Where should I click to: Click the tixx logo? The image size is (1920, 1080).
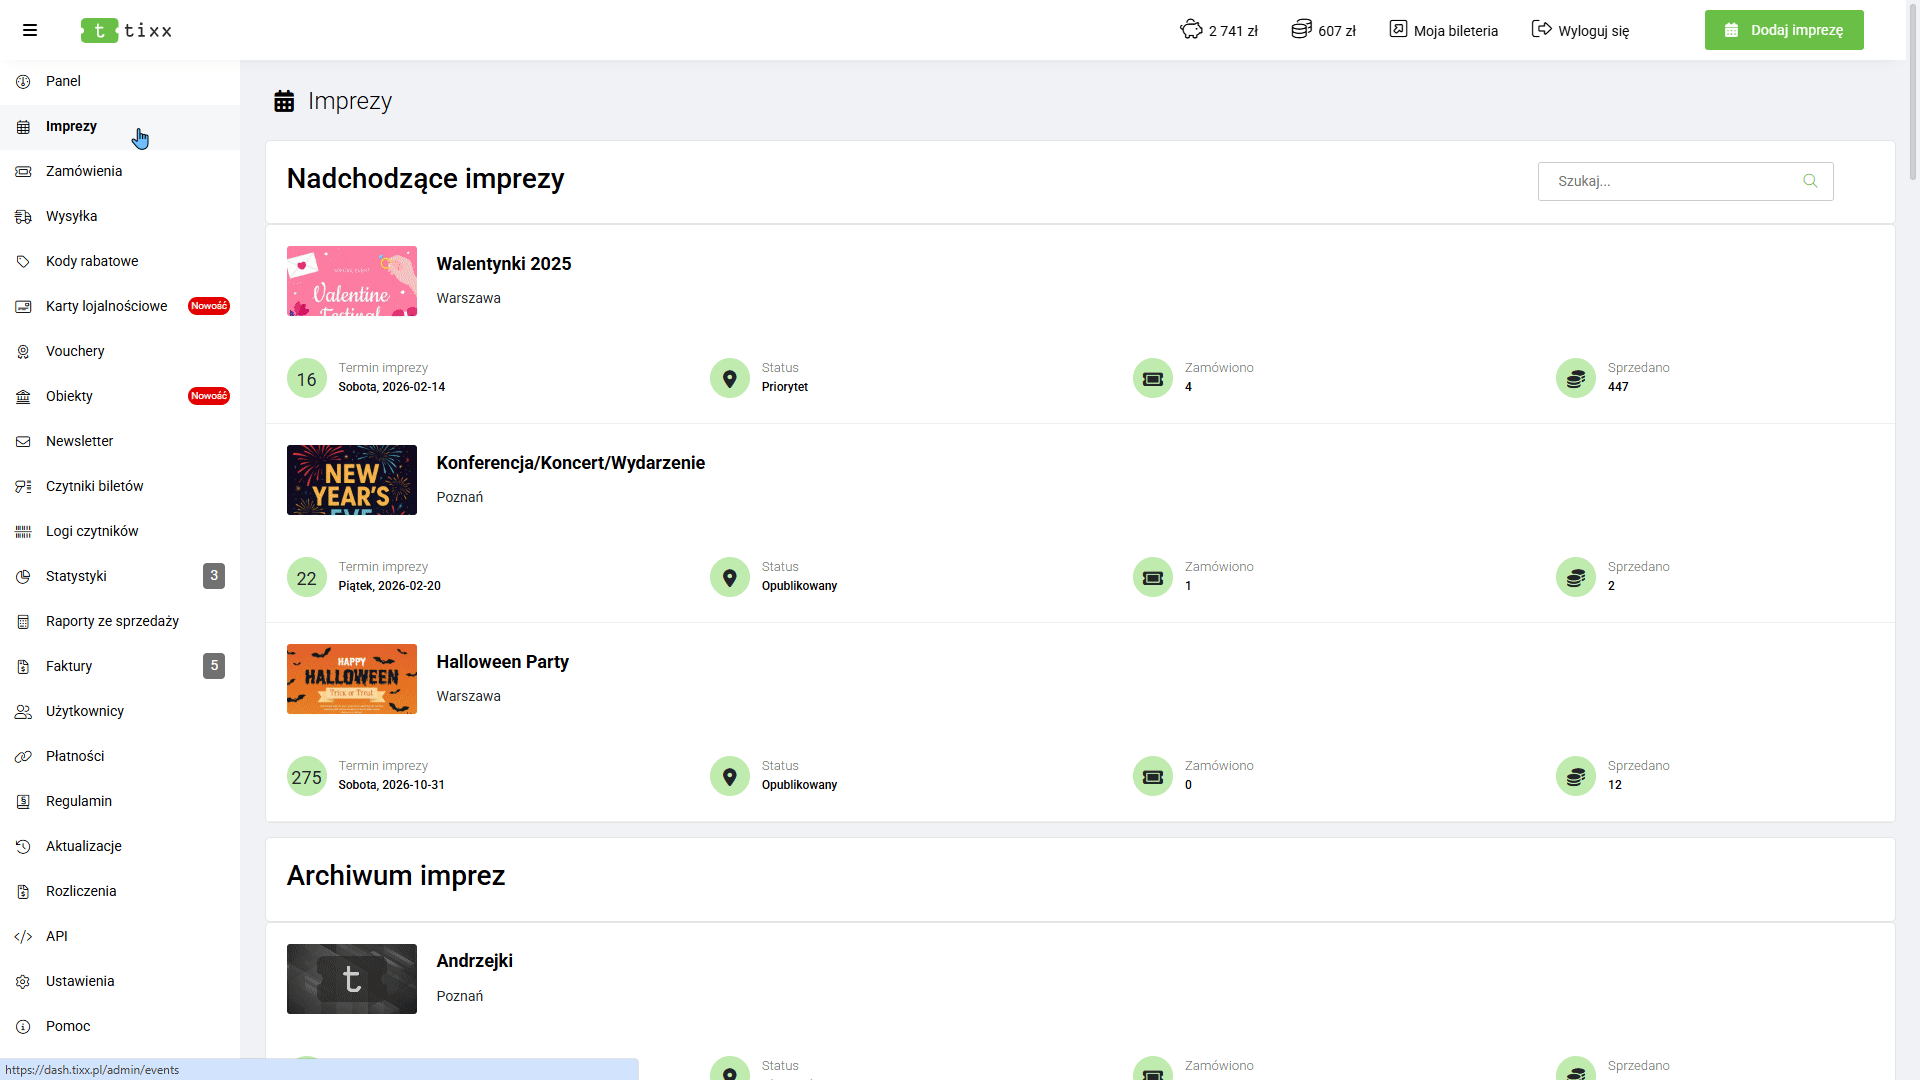[127, 30]
